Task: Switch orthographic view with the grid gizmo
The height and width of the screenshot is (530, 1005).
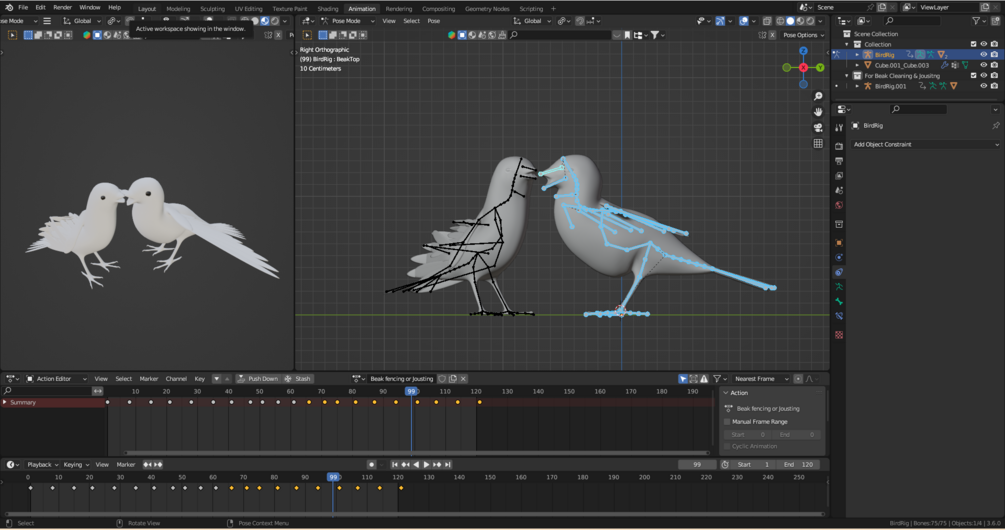Action: tap(818, 144)
